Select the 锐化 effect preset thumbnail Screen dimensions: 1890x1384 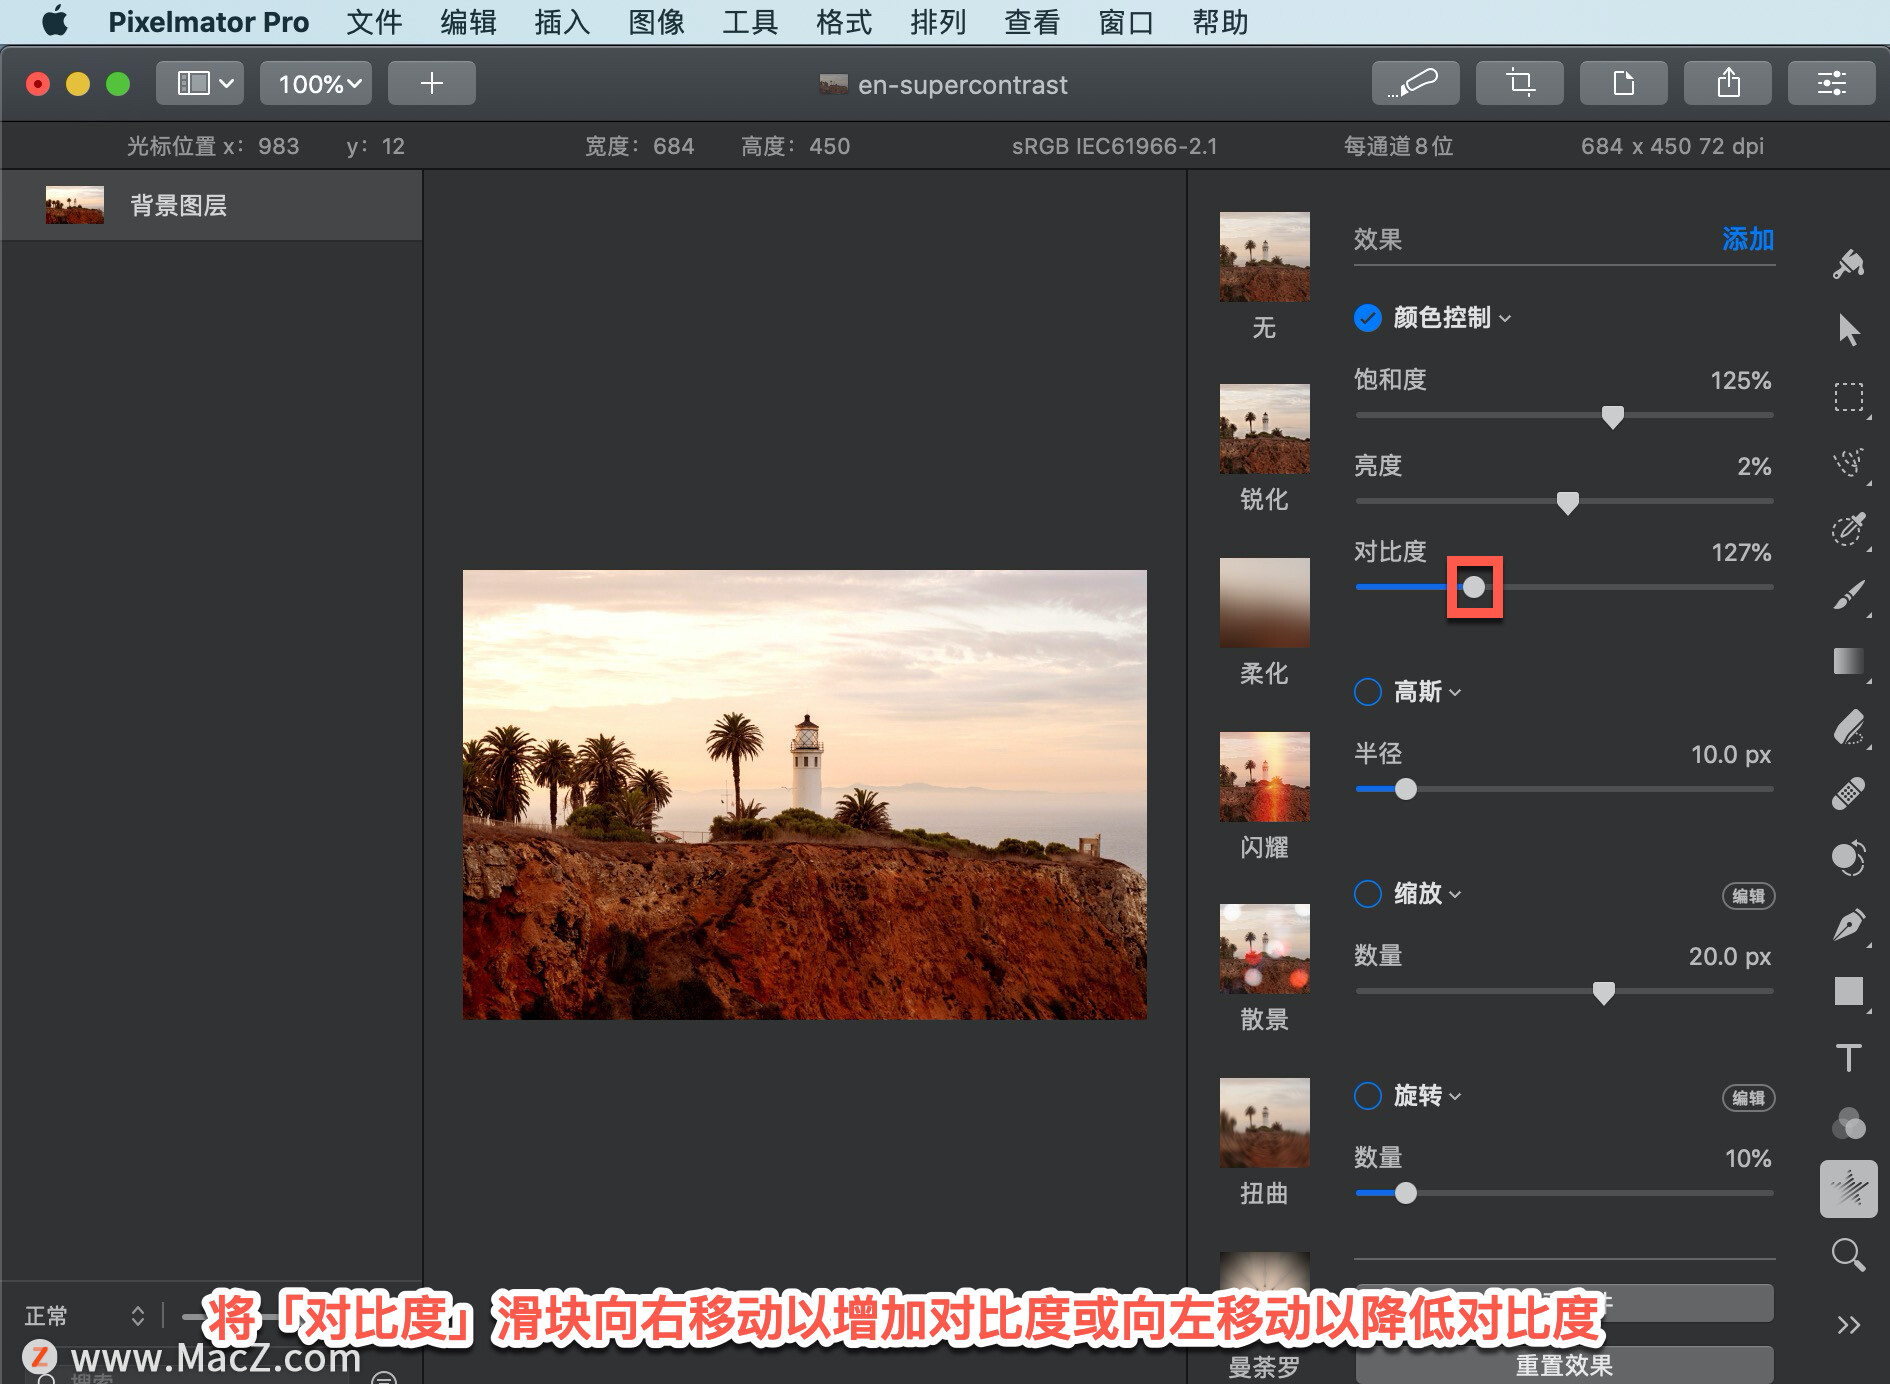(x=1264, y=429)
